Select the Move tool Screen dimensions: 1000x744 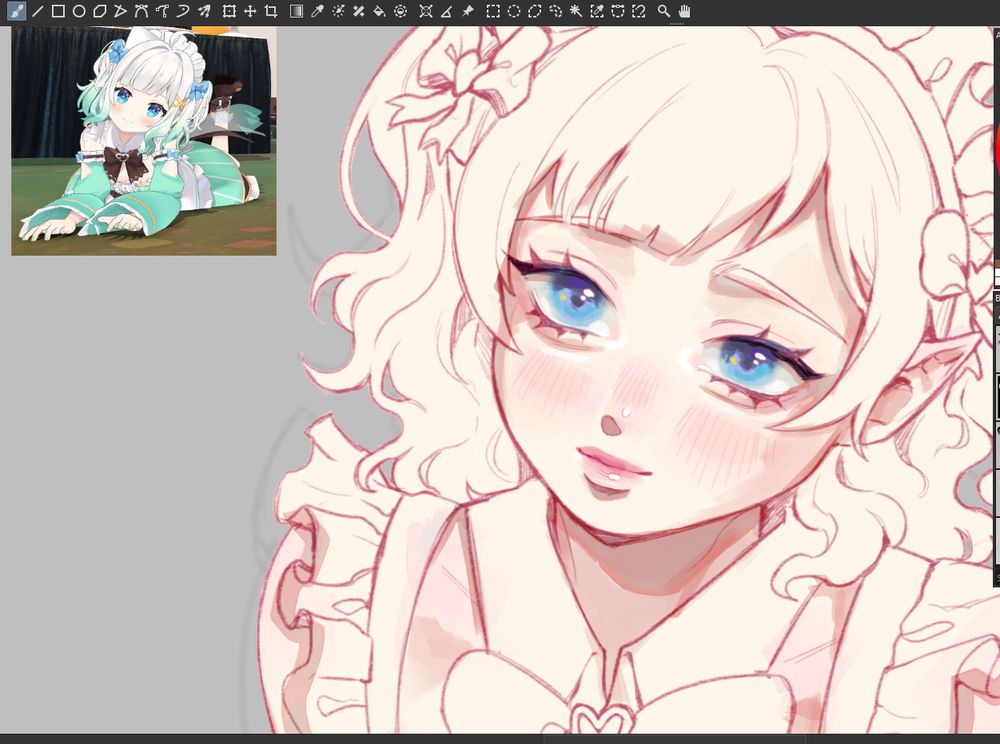250,11
